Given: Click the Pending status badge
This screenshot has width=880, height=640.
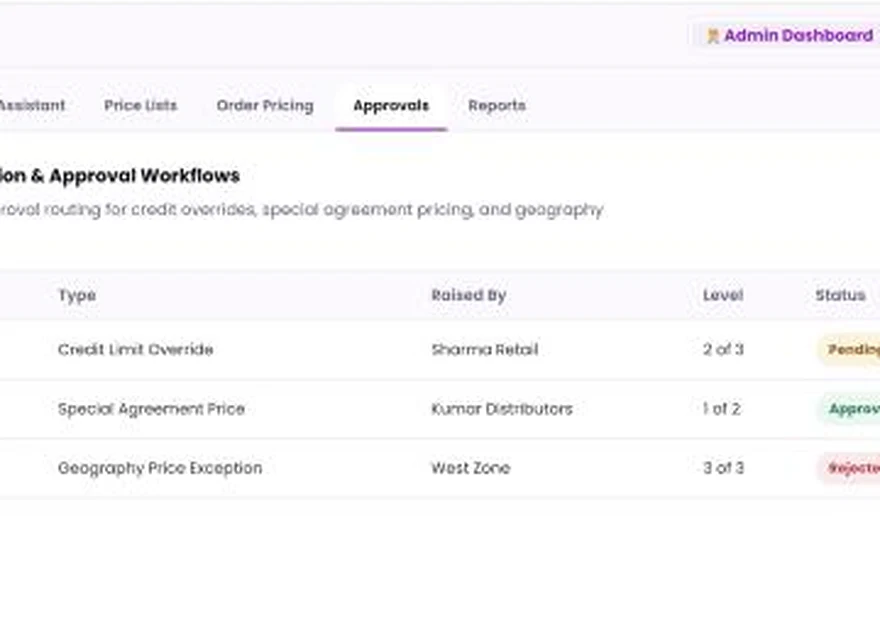Looking at the screenshot, I should [x=849, y=349].
